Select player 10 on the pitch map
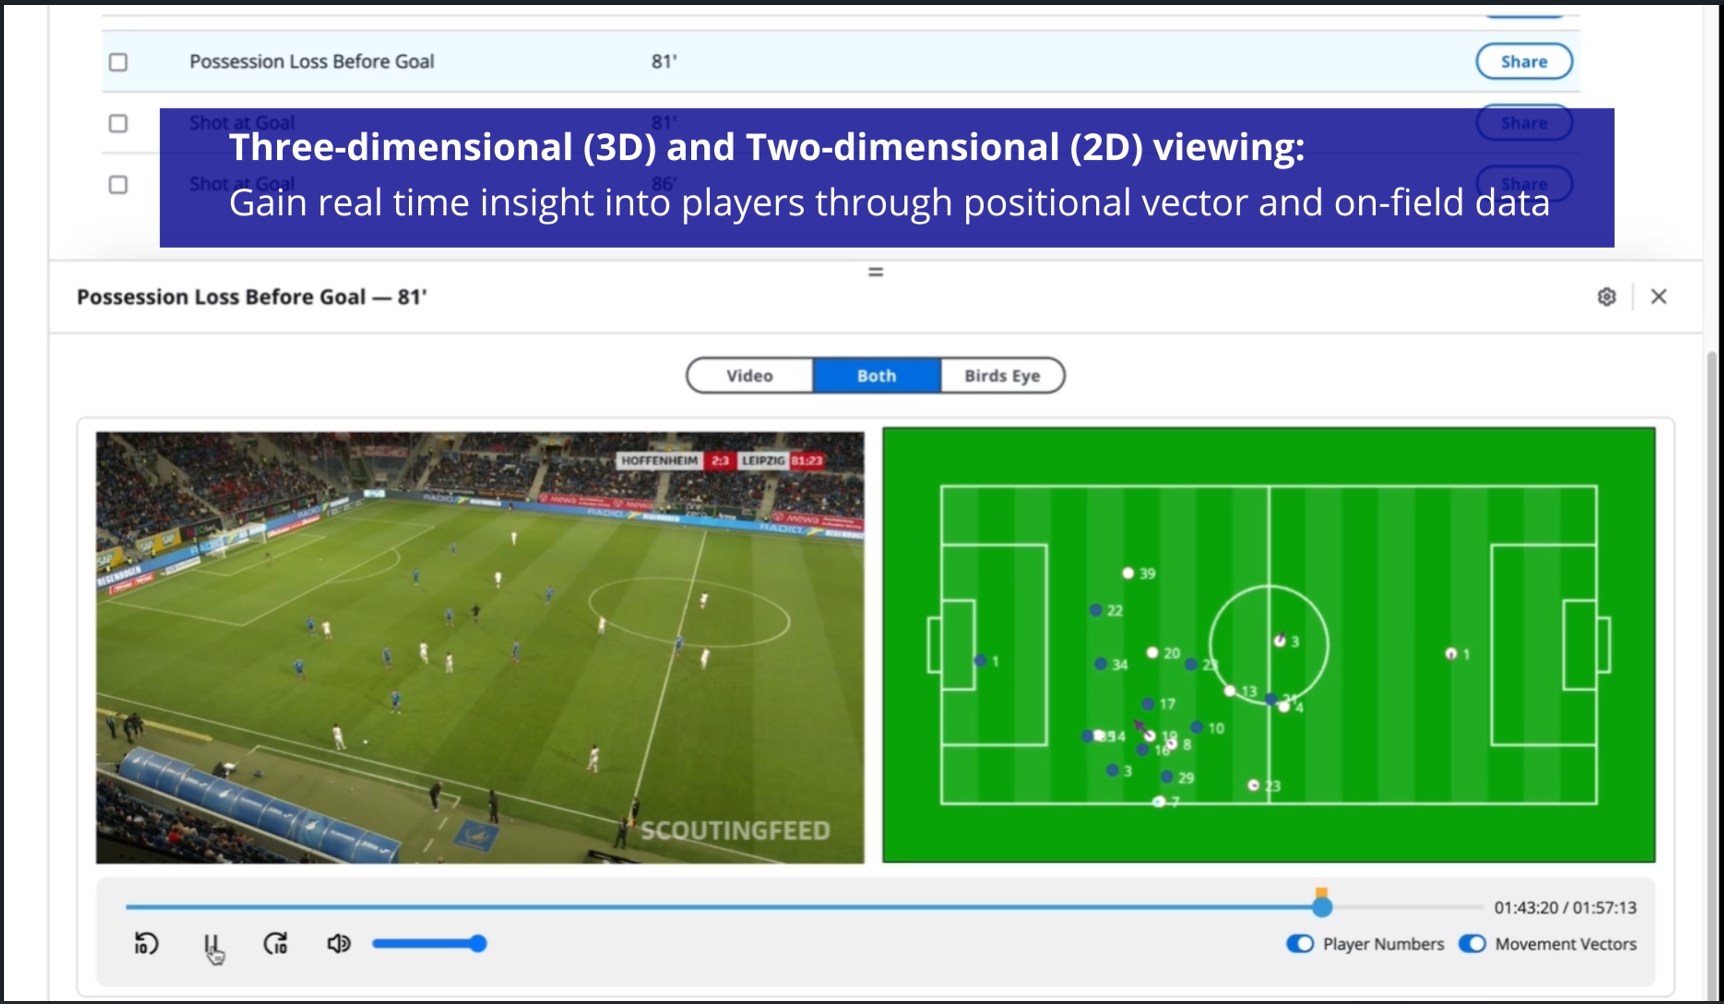Screen dimensions: 1724x1004 [x=1196, y=727]
